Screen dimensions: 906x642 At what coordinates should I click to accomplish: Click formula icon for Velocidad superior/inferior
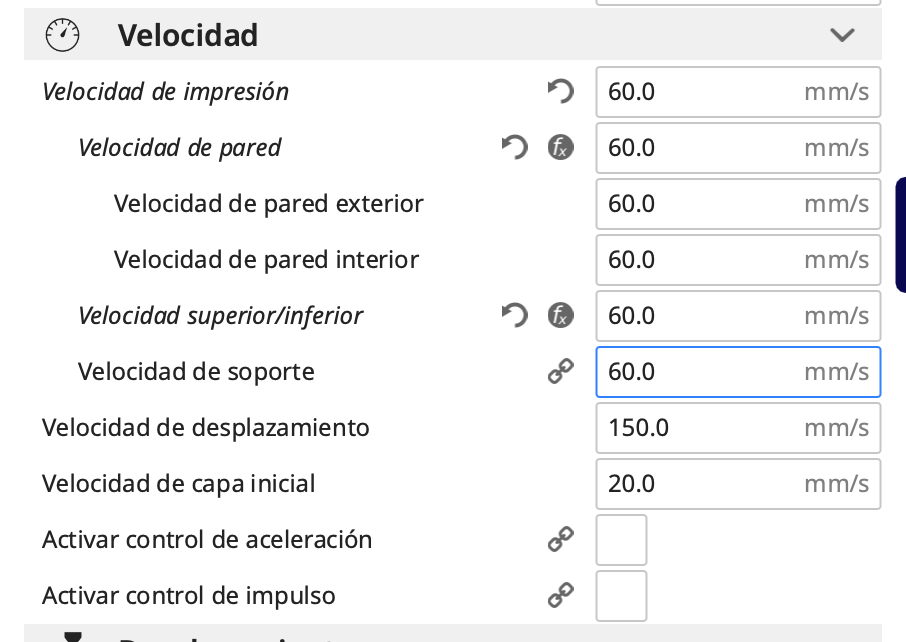click(561, 316)
